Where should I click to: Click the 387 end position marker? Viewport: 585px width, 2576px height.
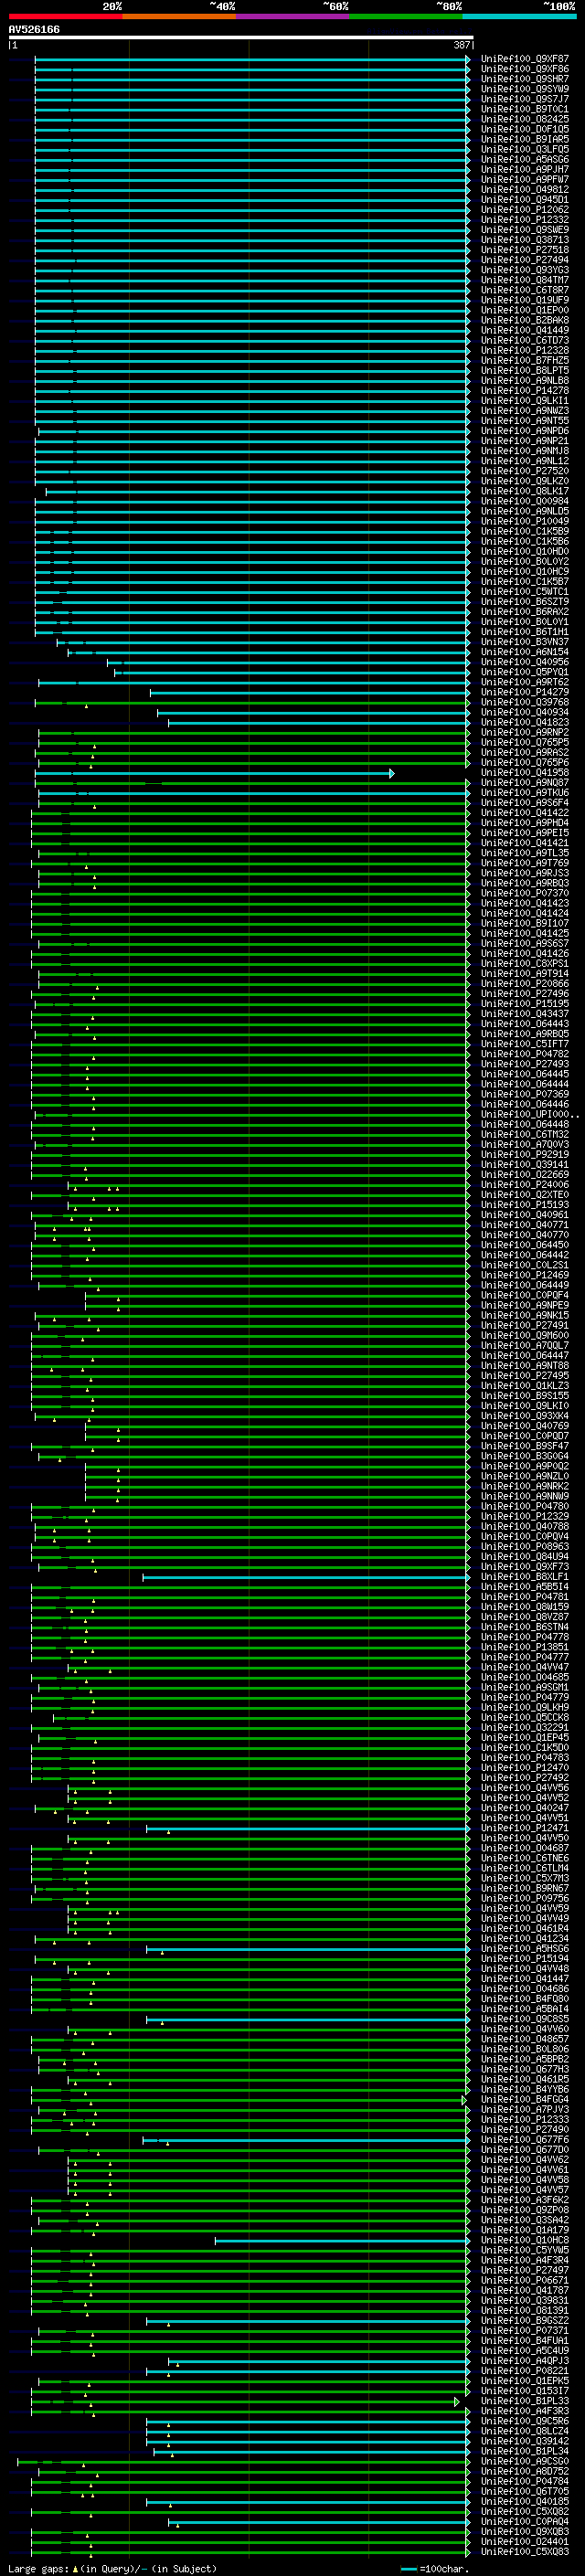pos(462,45)
